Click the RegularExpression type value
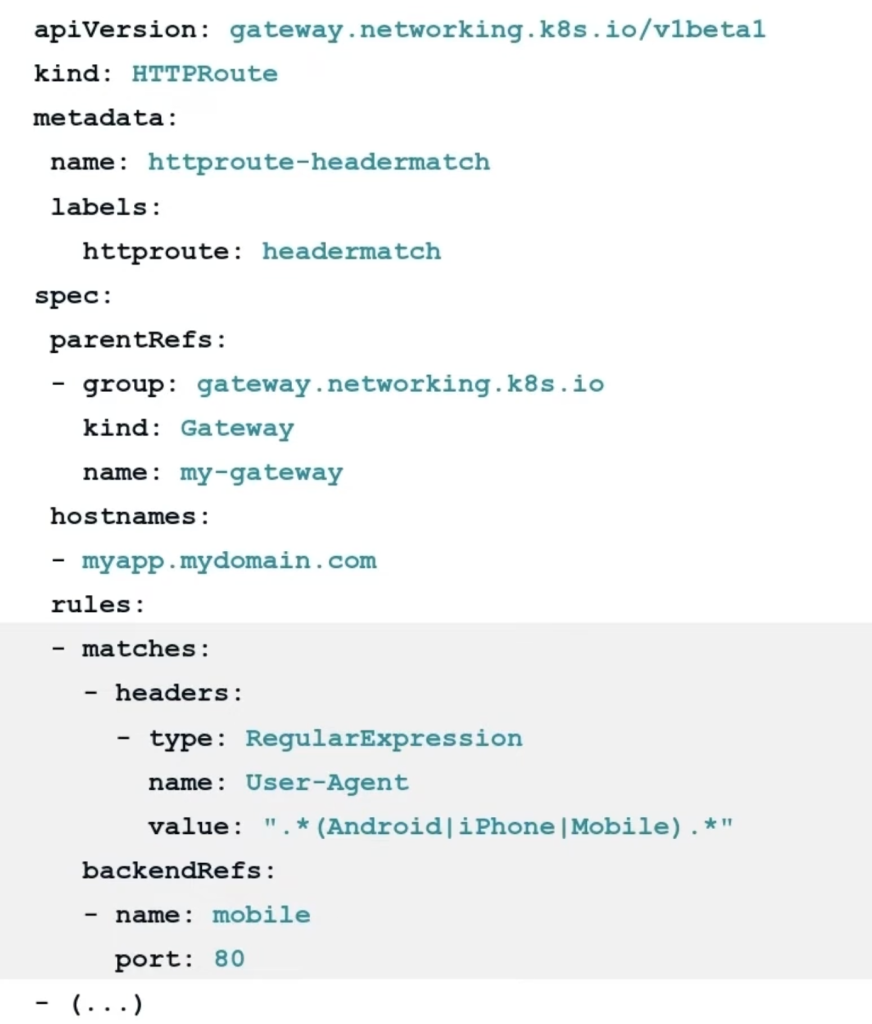Viewport: 872px width, 1024px height. [384, 739]
